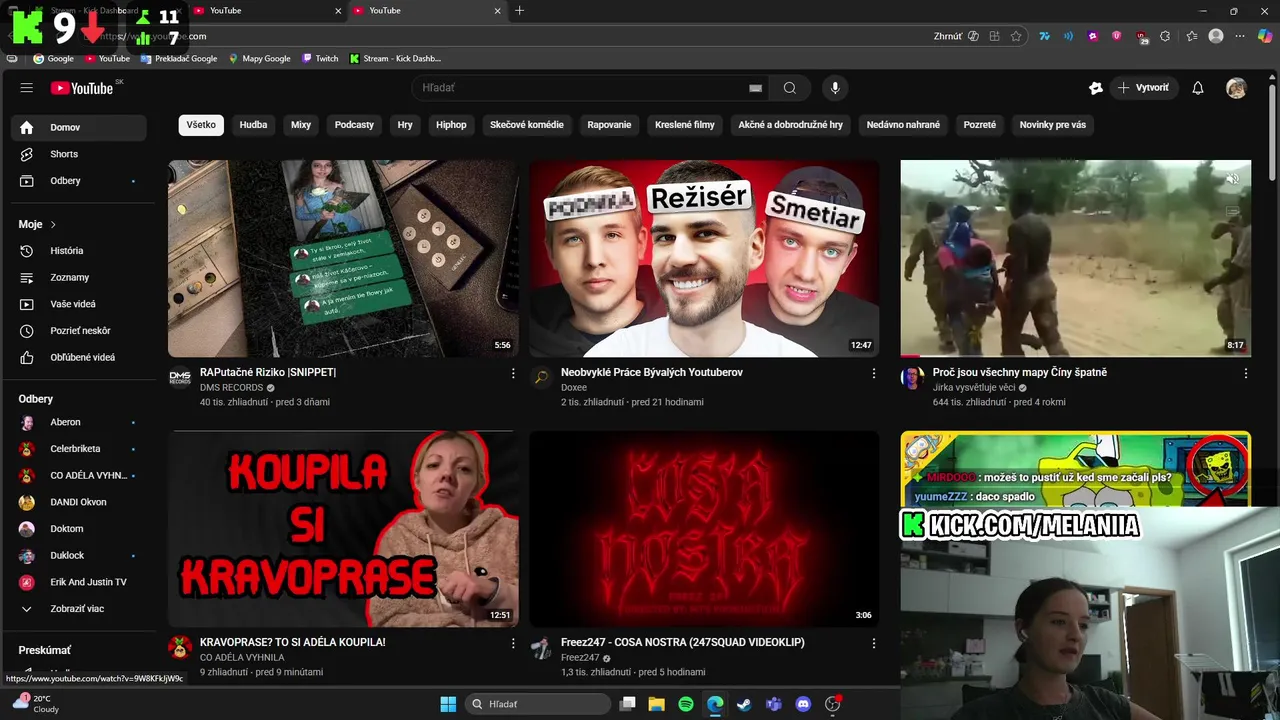Open Doxee channel link under video

[574, 388]
